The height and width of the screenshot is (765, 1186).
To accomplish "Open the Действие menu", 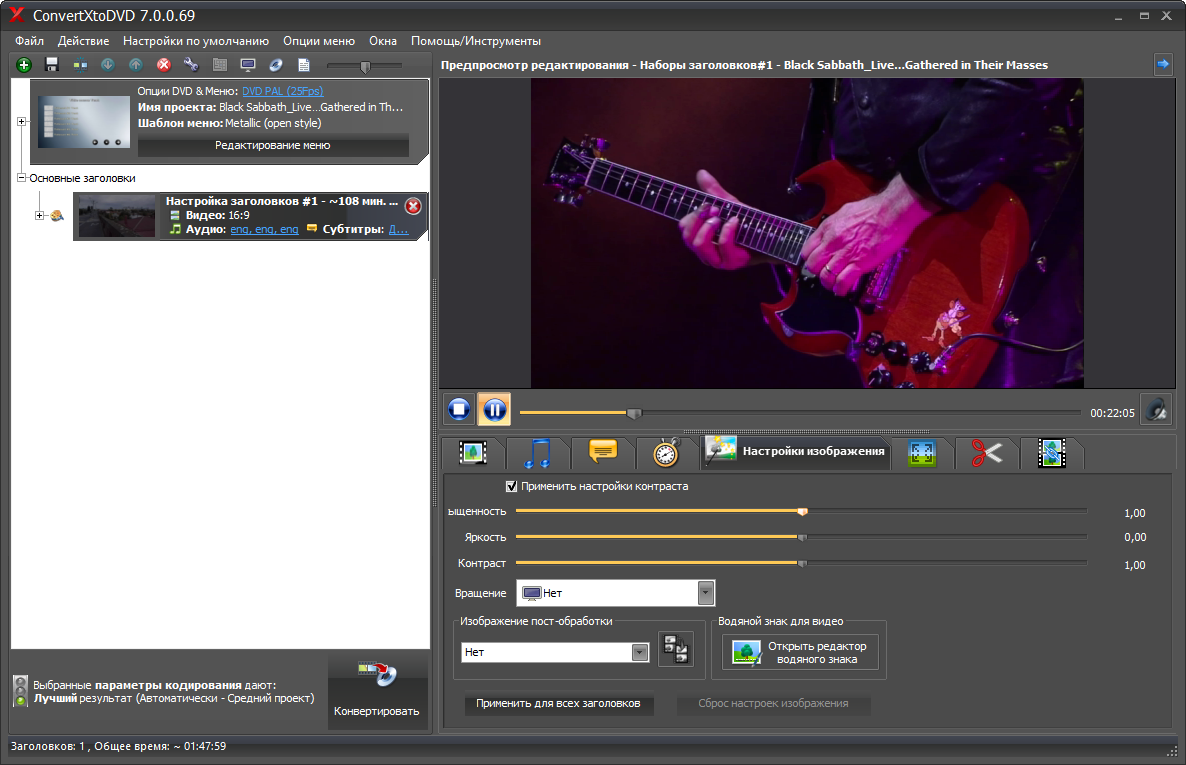I will (x=83, y=41).
